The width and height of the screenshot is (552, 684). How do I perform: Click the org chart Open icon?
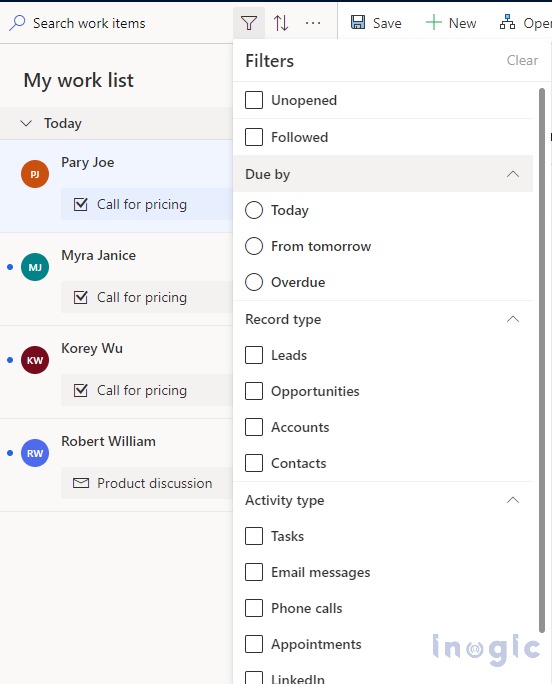pyautogui.click(x=507, y=22)
